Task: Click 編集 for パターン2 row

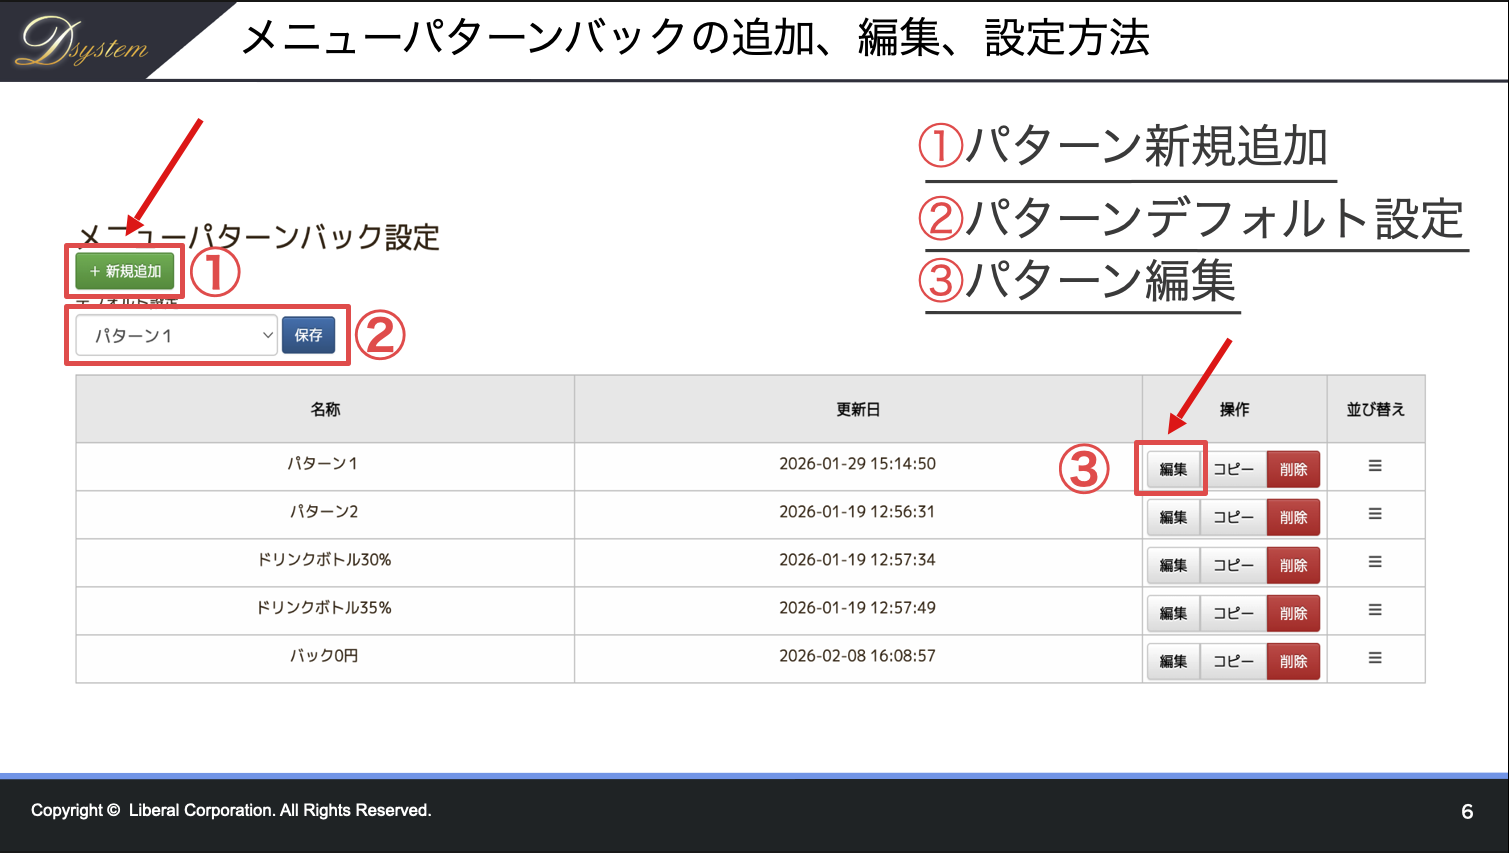Action: (1173, 517)
